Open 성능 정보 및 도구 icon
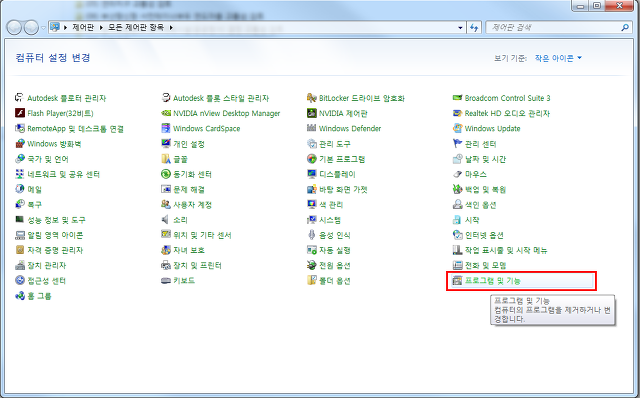Screen dimensions: 640x398 (x=20, y=220)
